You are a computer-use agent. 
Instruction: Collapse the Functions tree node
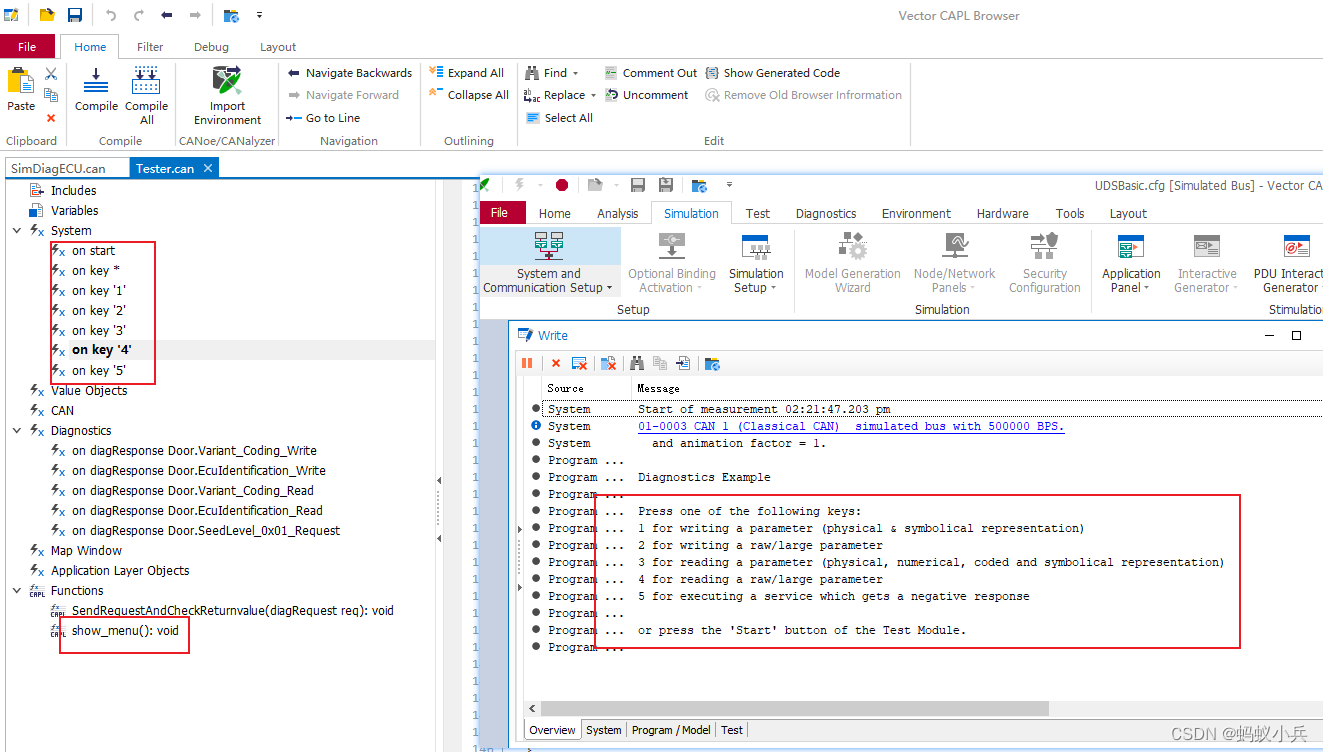click(x=17, y=591)
